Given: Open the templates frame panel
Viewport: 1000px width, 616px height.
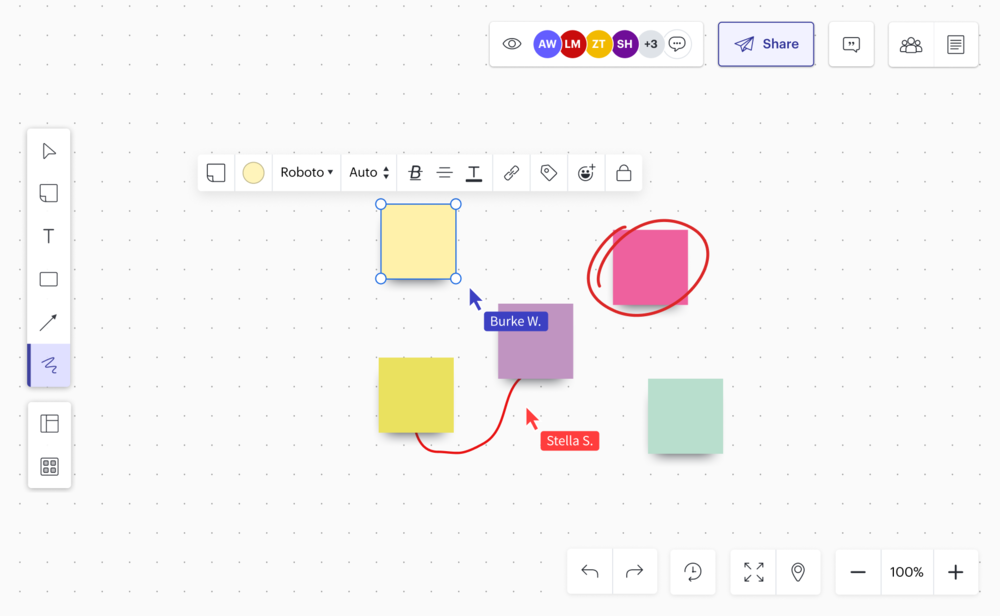Looking at the screenshot, I should tap(49, 424).
